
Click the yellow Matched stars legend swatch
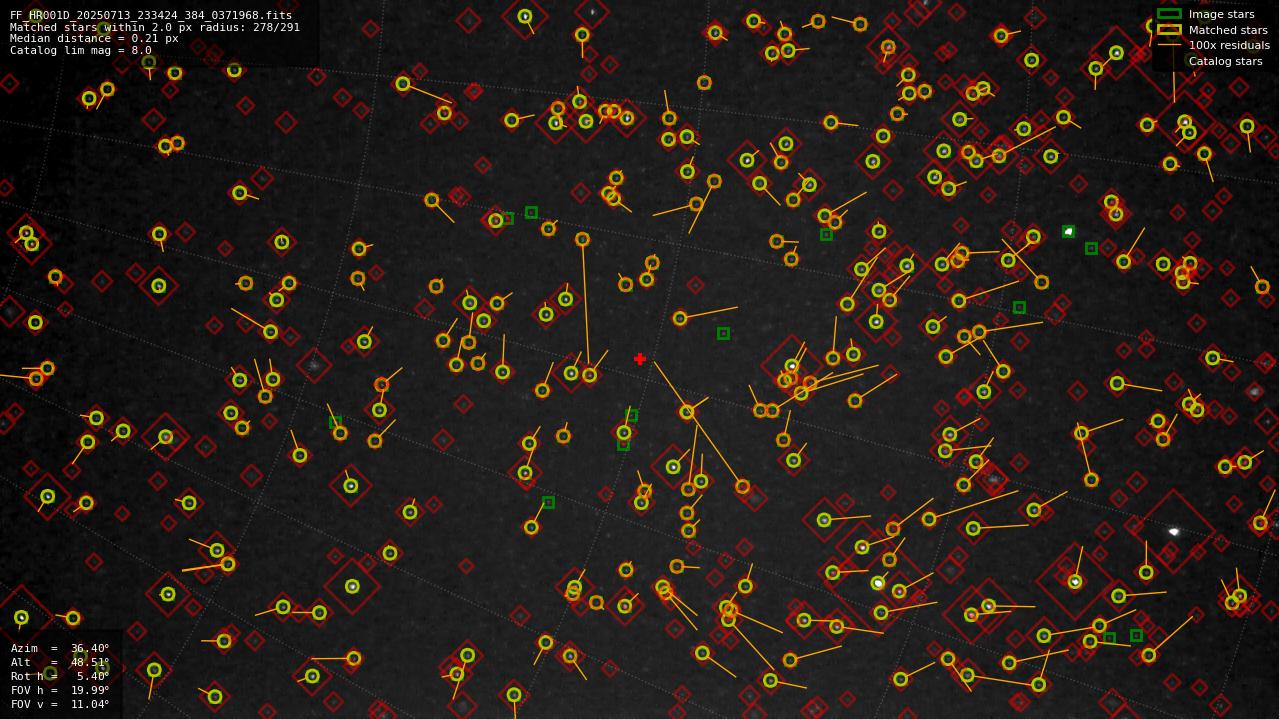pos(1169,30)
